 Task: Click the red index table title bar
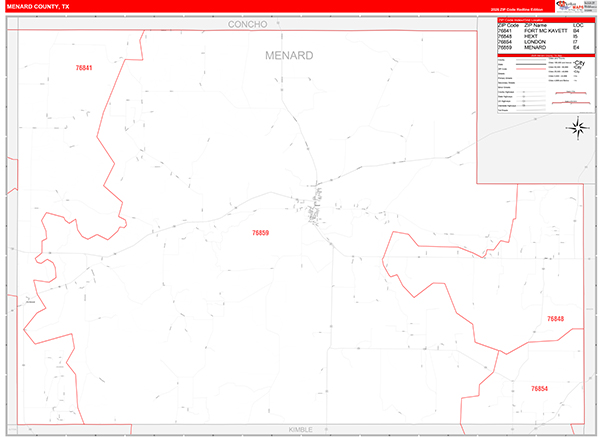pos(546,20)
